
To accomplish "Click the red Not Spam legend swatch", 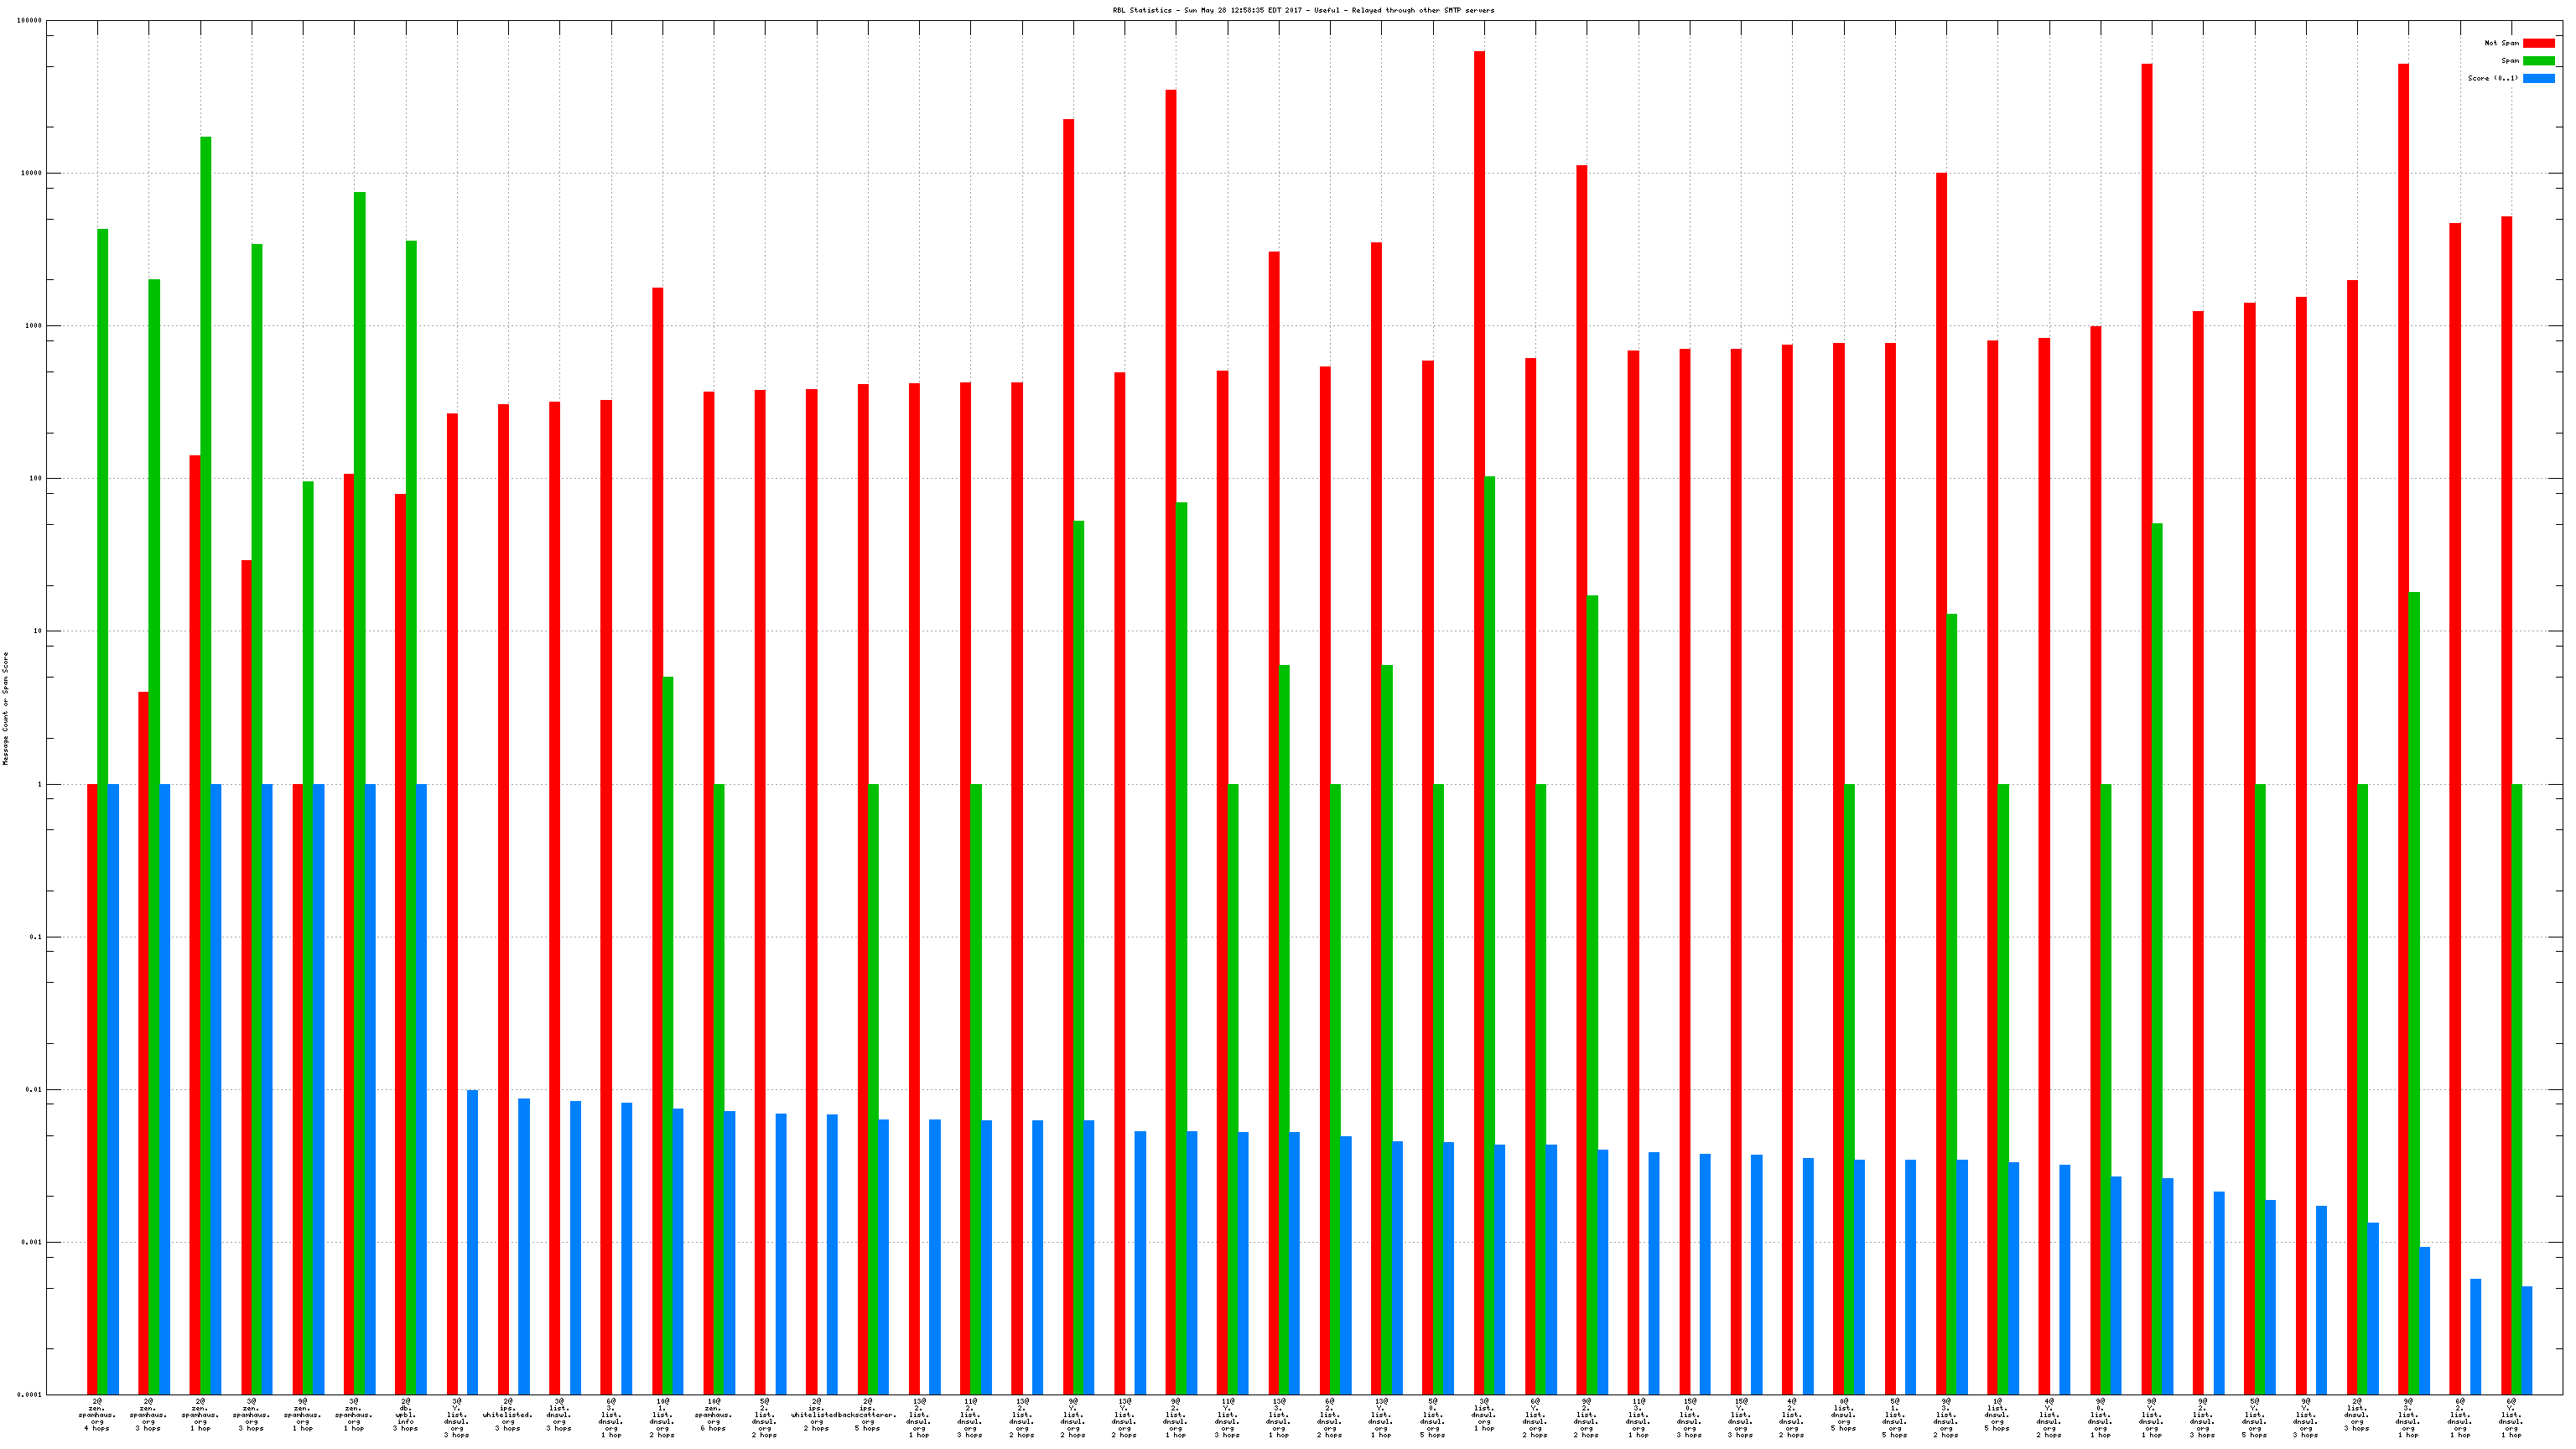I will [2538, 43].
